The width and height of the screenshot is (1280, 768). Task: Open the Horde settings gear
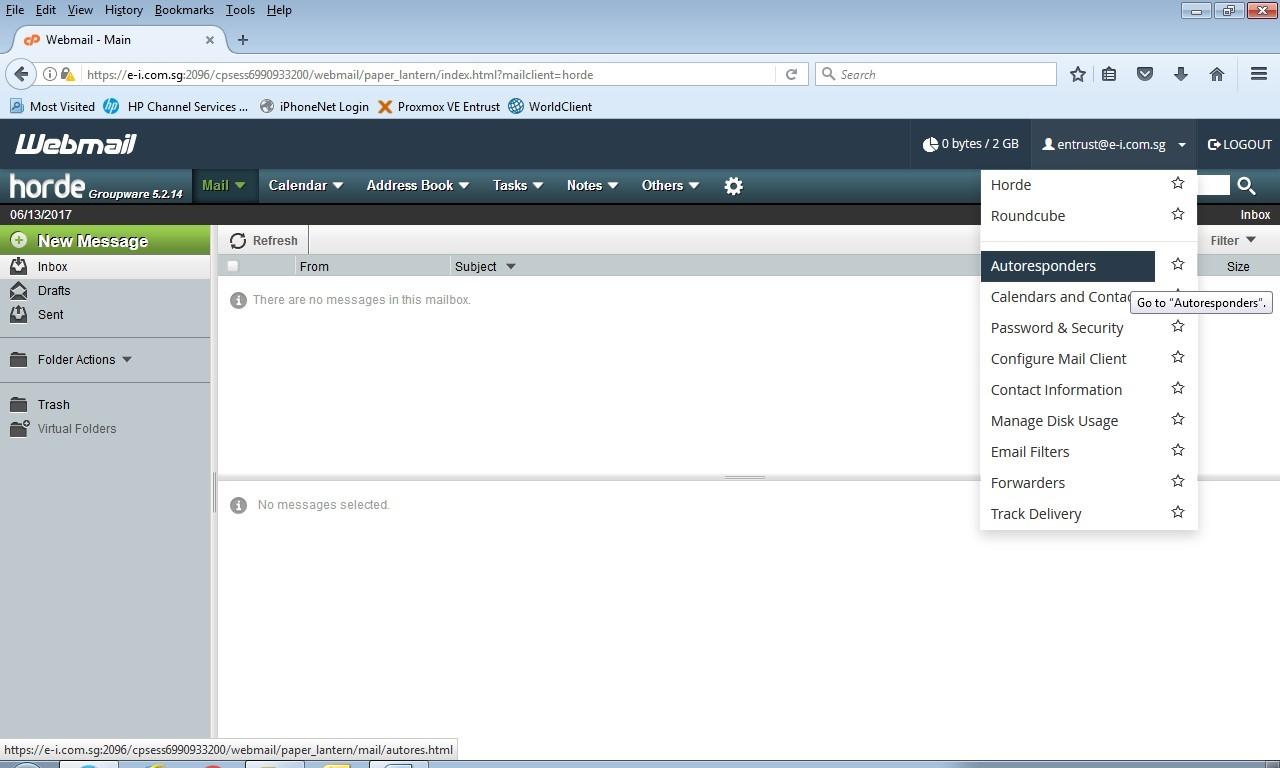coord(733,186)
